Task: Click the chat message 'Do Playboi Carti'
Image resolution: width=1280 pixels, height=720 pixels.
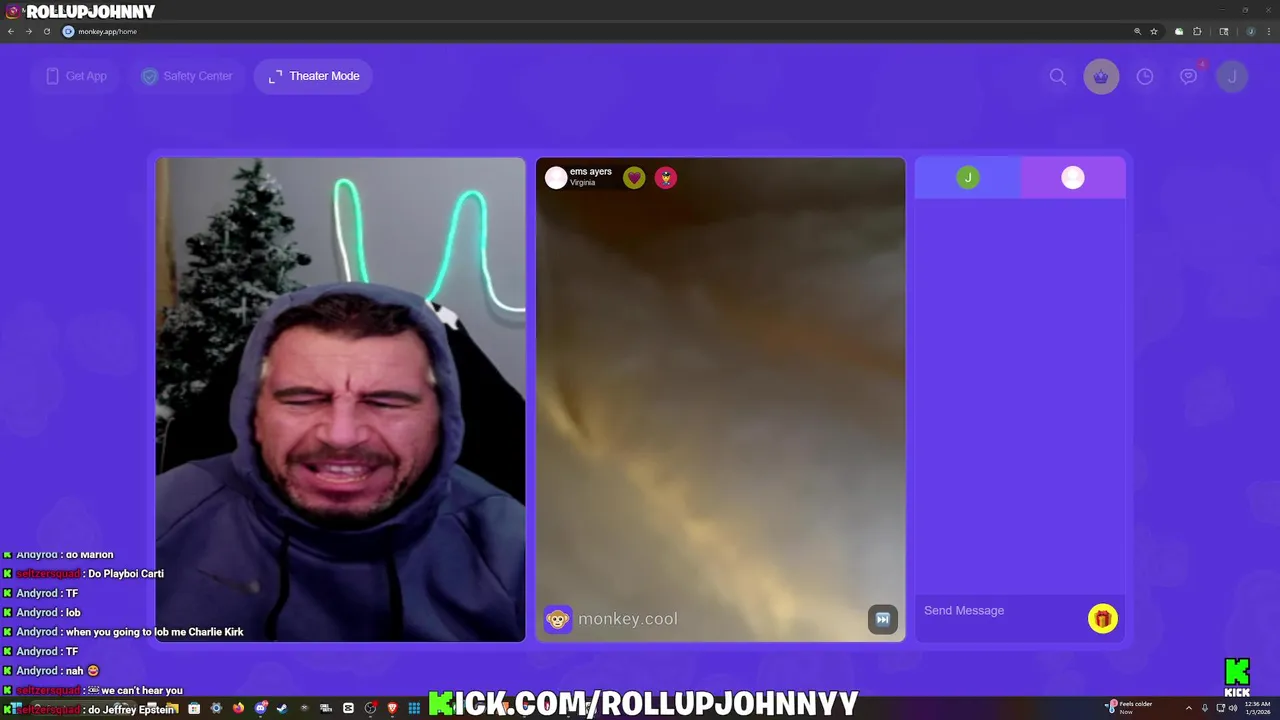Action: click(x=126, y=574)
